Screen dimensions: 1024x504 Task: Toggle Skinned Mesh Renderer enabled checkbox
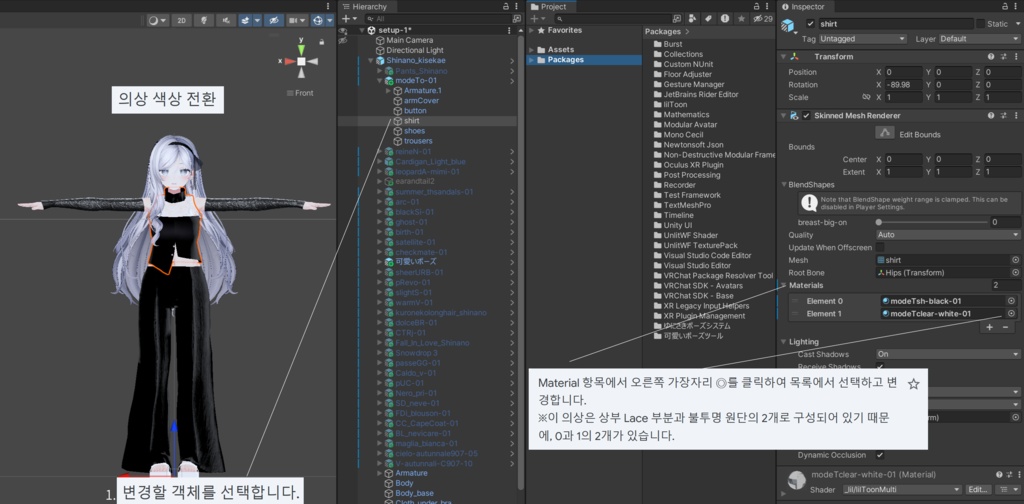(x=806, y=116)
